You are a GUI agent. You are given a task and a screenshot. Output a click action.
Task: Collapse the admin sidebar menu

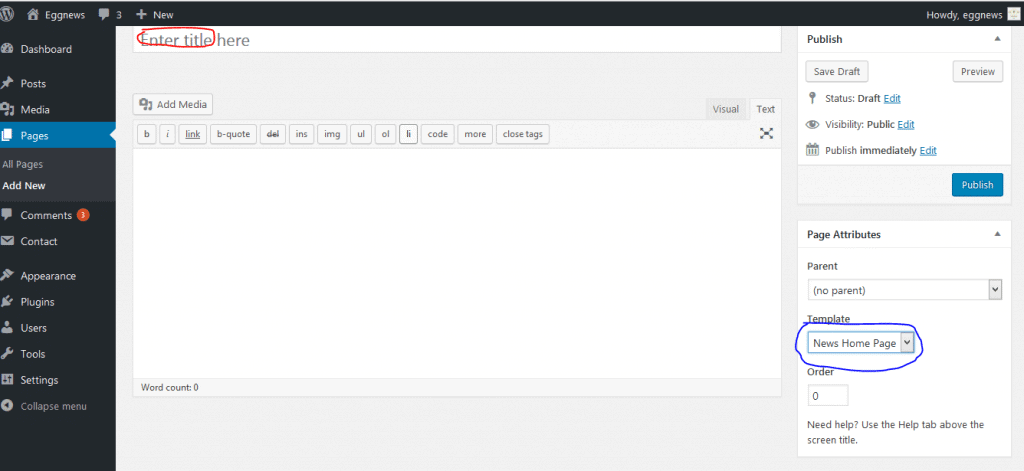click(53, 406)
